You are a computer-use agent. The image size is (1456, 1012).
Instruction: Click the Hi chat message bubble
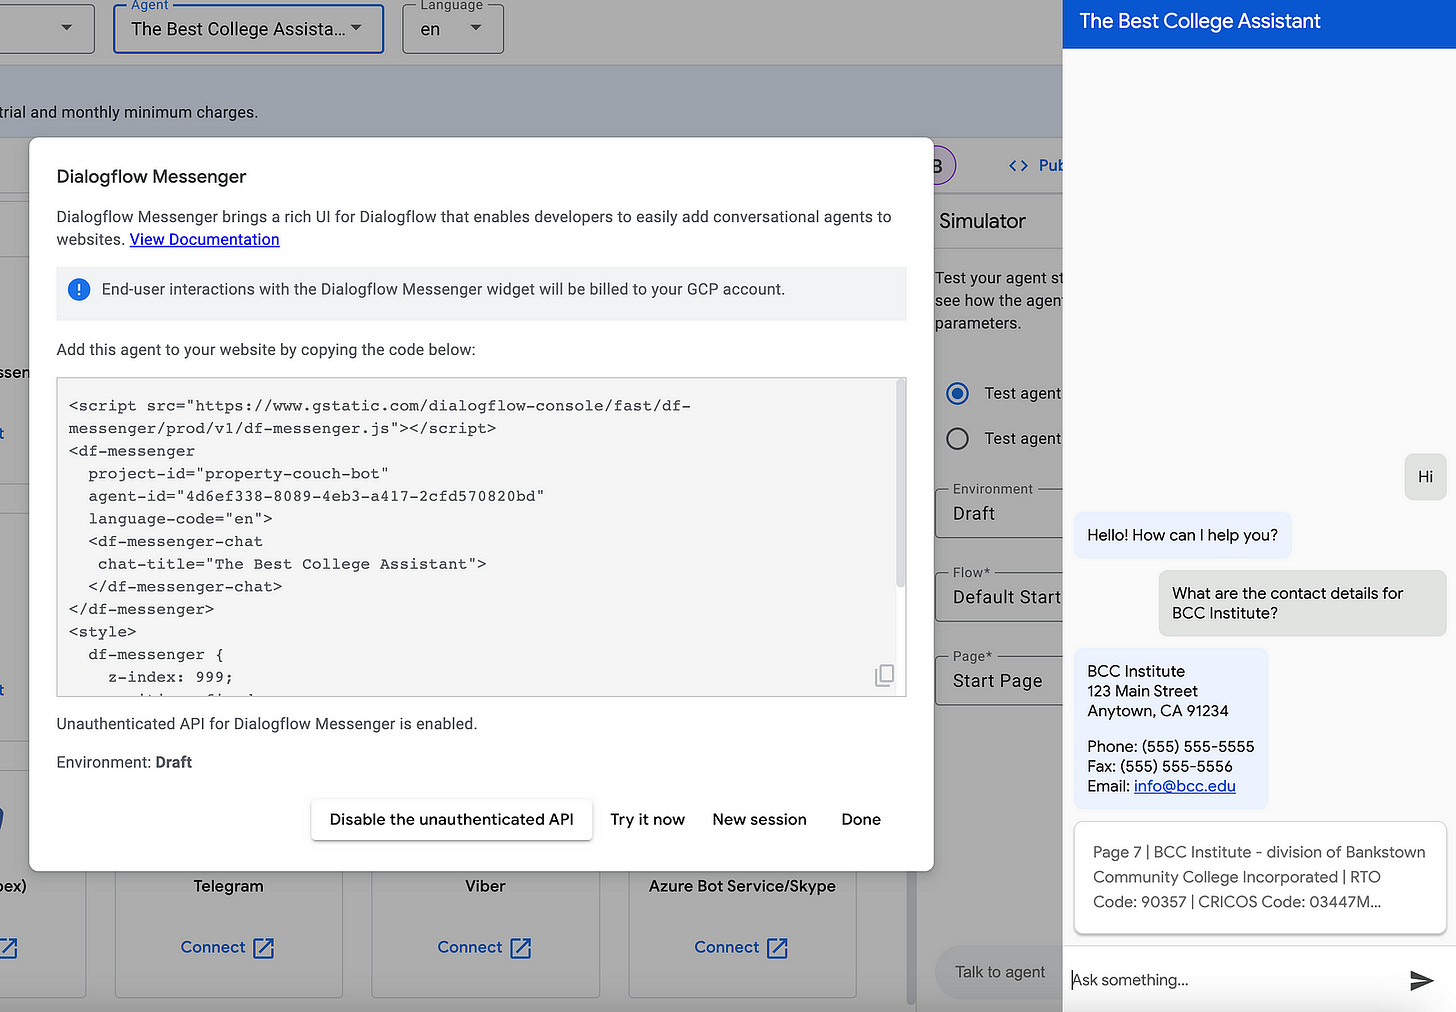click(x=1426, y=477)
